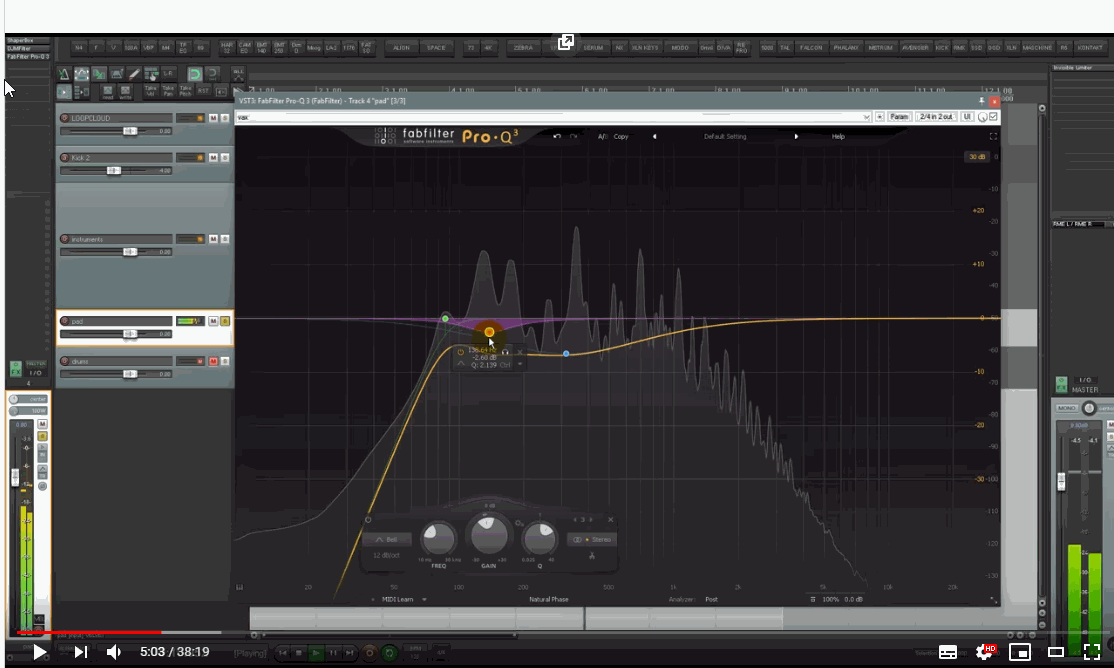Click the green band 1 node

pyautogui.click(x=445, y=318)
